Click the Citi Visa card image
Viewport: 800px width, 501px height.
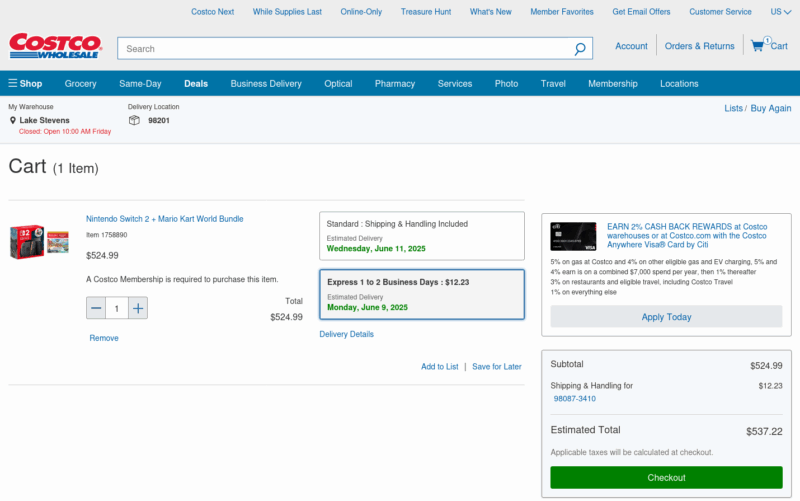573,236
